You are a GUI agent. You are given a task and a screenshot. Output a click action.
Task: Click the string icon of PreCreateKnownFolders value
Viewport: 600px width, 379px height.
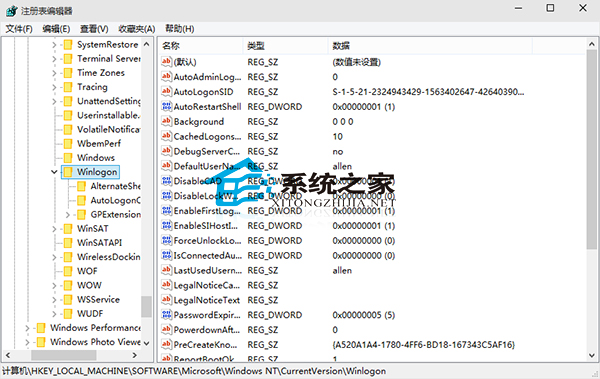pos(166,345)
